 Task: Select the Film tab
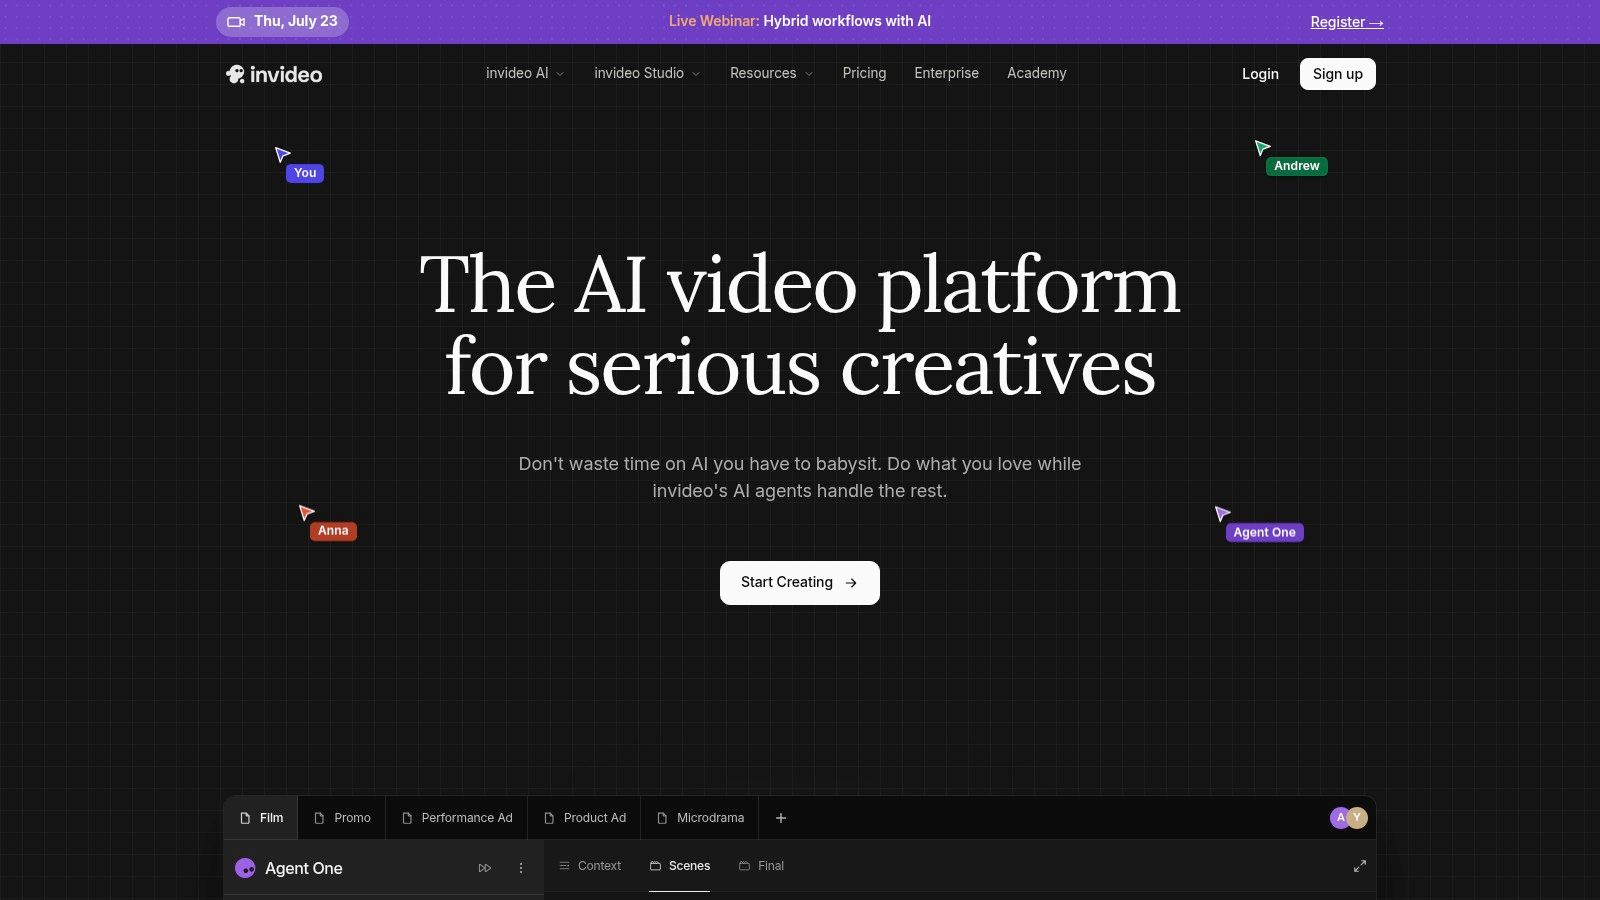(261, 818)
